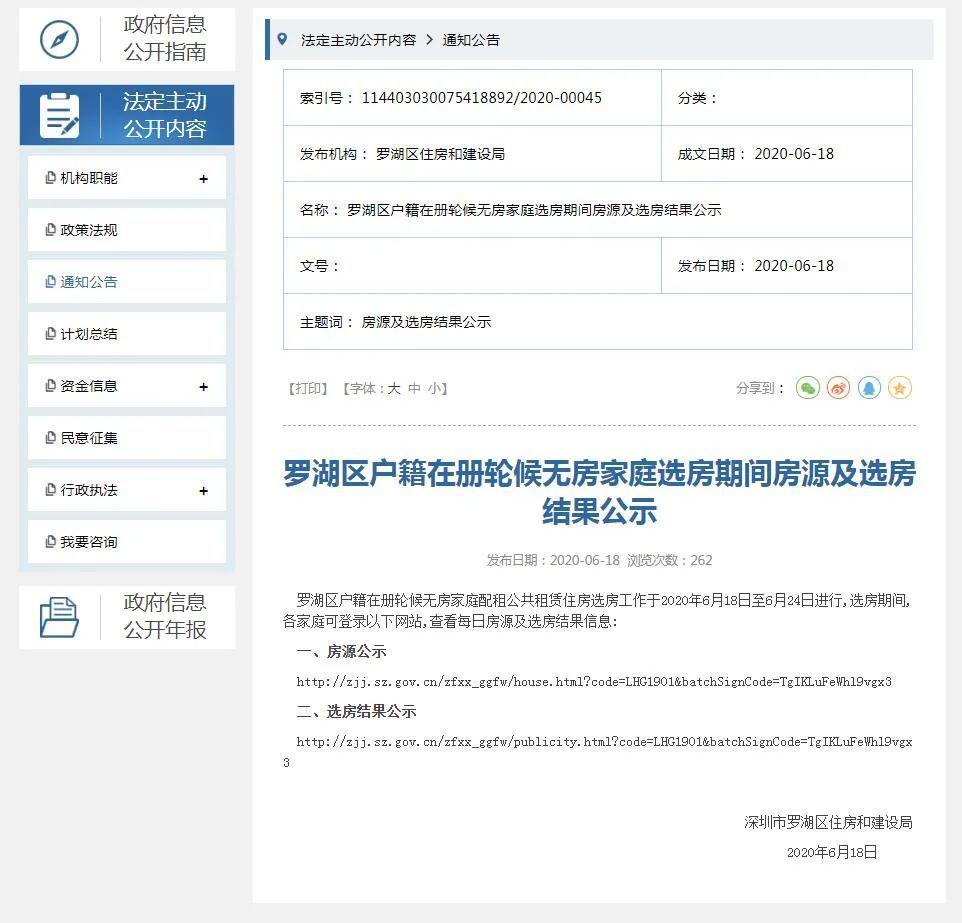The image size is (962, 923).
Task: Click 法定主动公开内容 in the breadcrumb
Action: [358, 40]
